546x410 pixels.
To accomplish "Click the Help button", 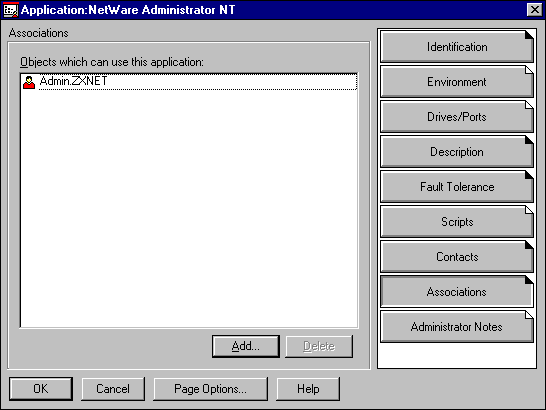I will (x=308, y=389).
